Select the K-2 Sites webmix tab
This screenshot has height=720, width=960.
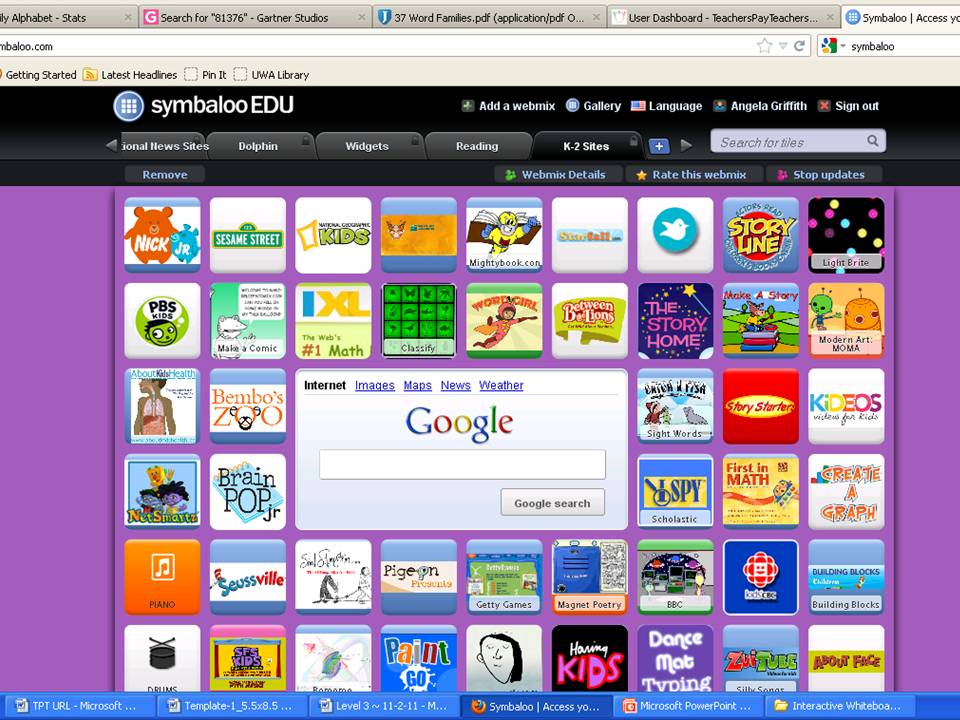pos(587,146)
